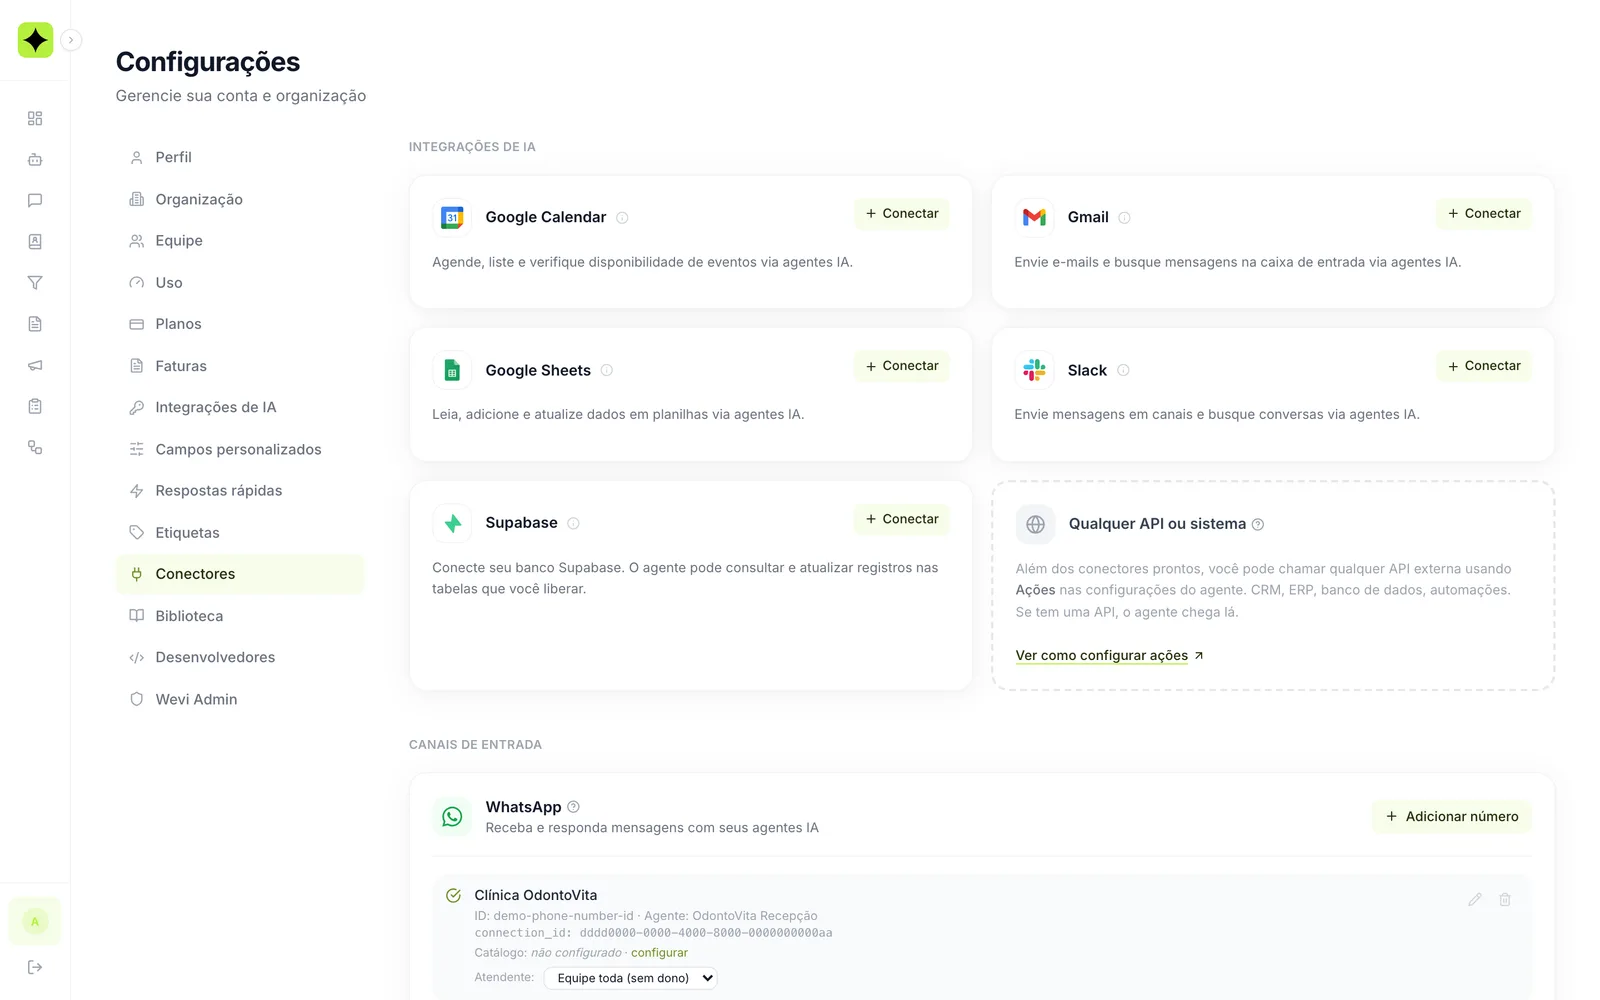Delete Clínica OdontoVita with trash icon
The height and width of the screenshot is (1000, 1600).
tap(1504, 900)
